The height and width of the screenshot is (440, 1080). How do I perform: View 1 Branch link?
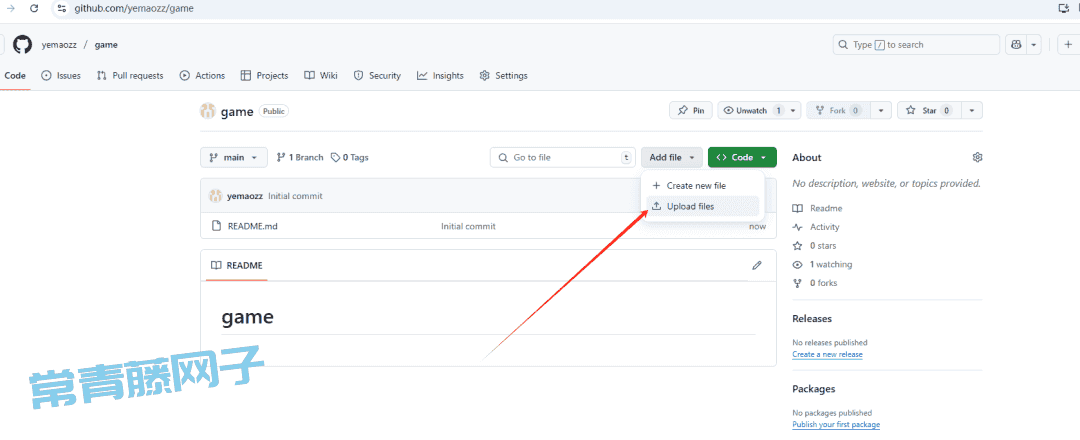pos(300,157)
